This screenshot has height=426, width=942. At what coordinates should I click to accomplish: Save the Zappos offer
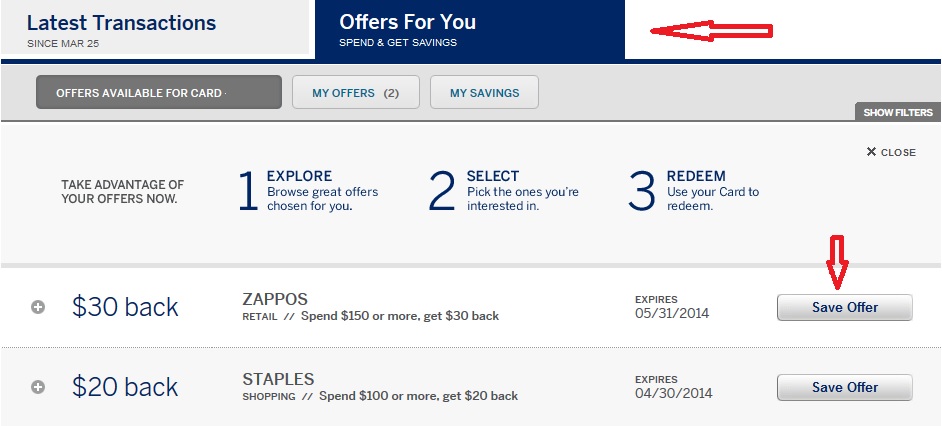click(x=844, y=307)
